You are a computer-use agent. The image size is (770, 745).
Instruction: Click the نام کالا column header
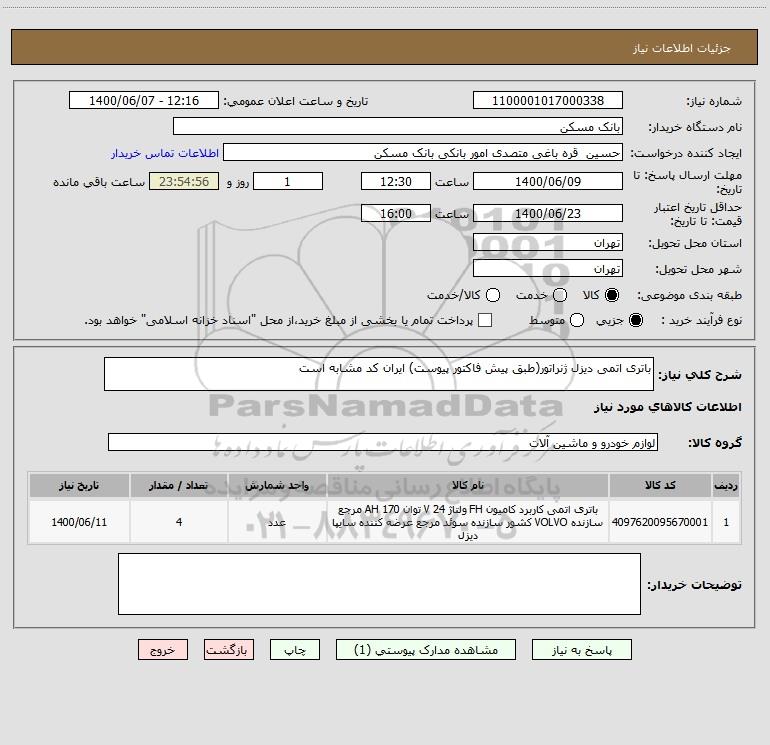coord(468,485)
